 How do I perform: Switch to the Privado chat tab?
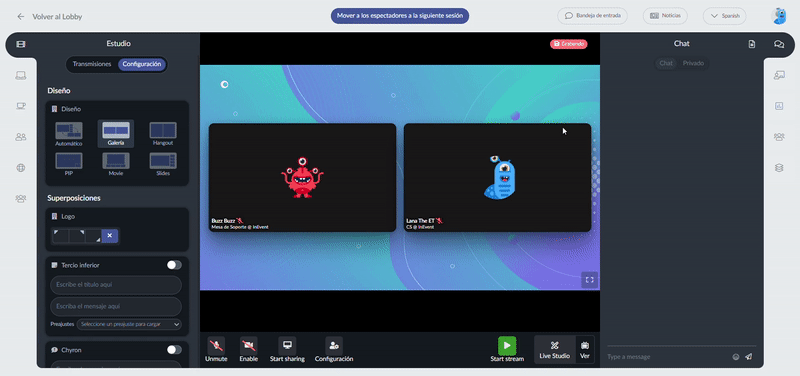[x=693, y=63]
